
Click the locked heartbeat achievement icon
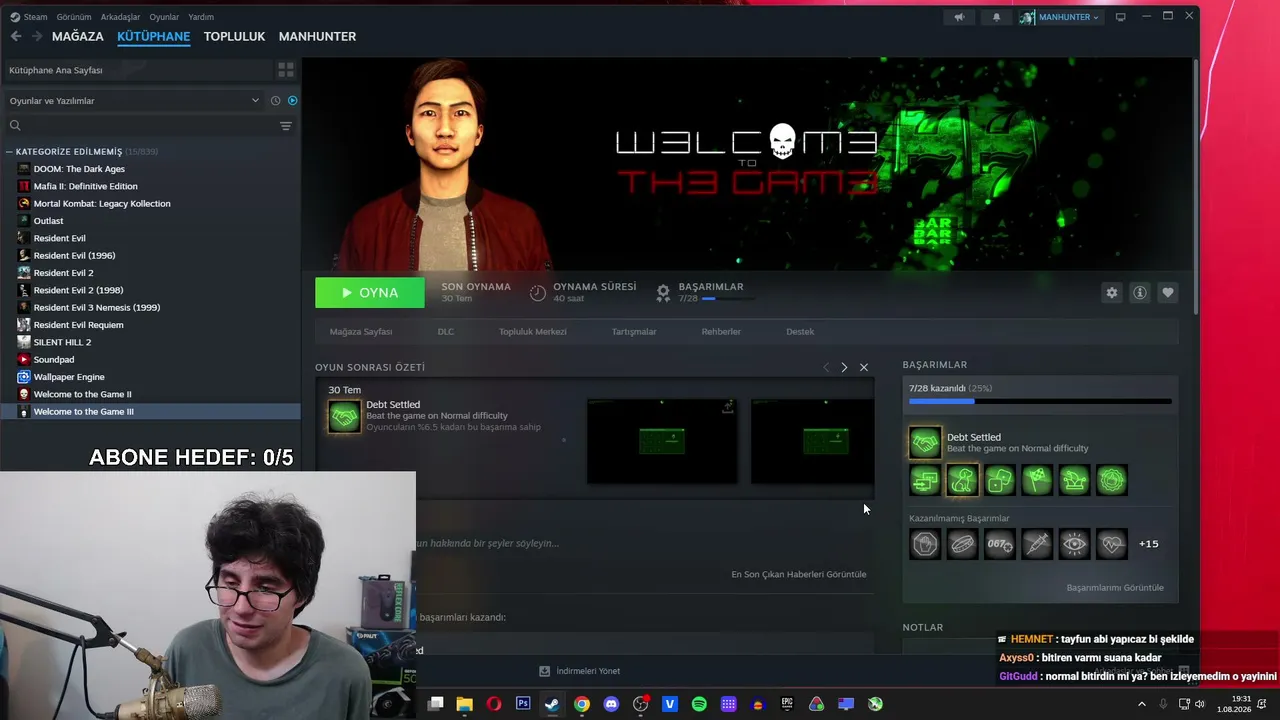click(1112, 544)
